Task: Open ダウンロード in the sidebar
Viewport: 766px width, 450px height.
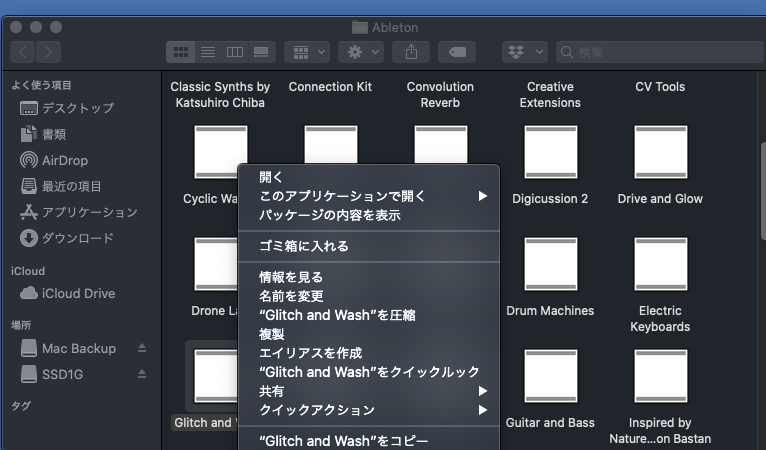Action: 66,238
